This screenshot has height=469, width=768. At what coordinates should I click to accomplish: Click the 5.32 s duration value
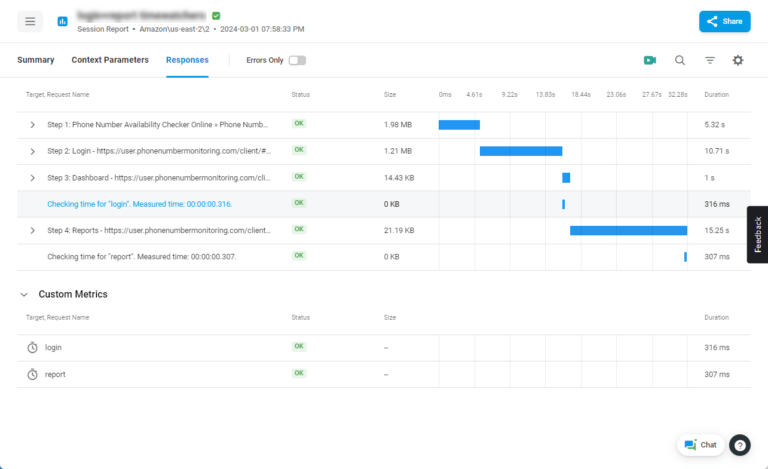(x=714, y=125)
